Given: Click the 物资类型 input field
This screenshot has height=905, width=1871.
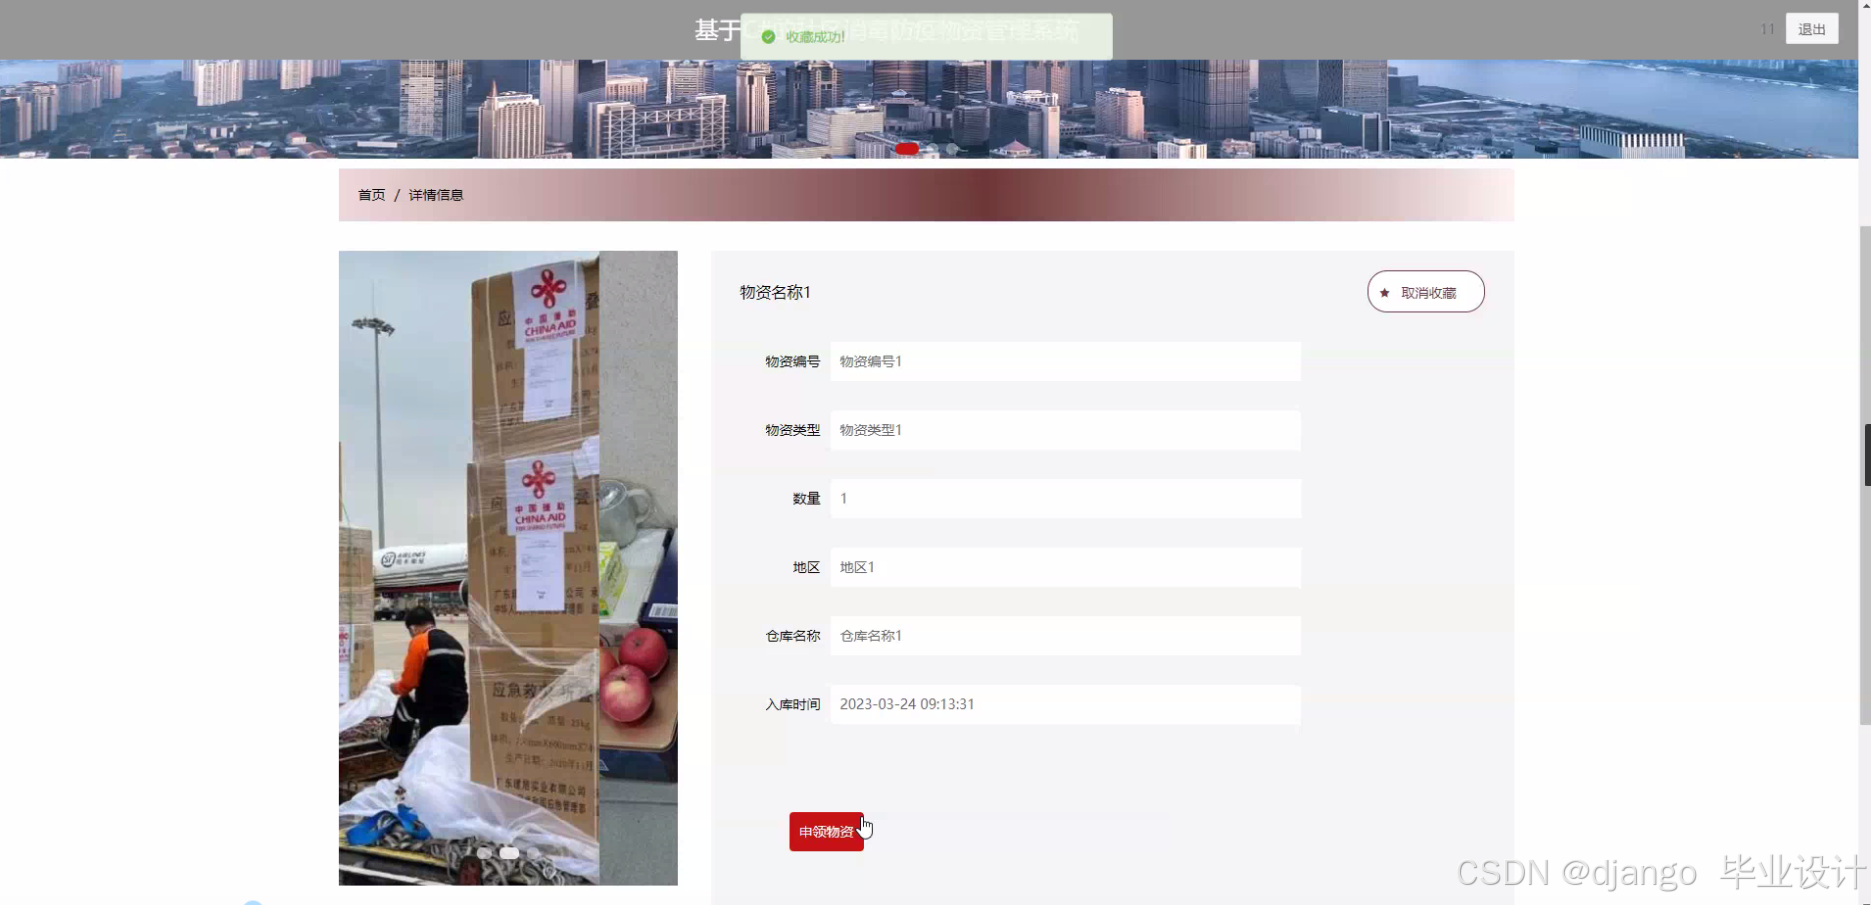Looking at the screenshot, I should tap(1065, 430).
